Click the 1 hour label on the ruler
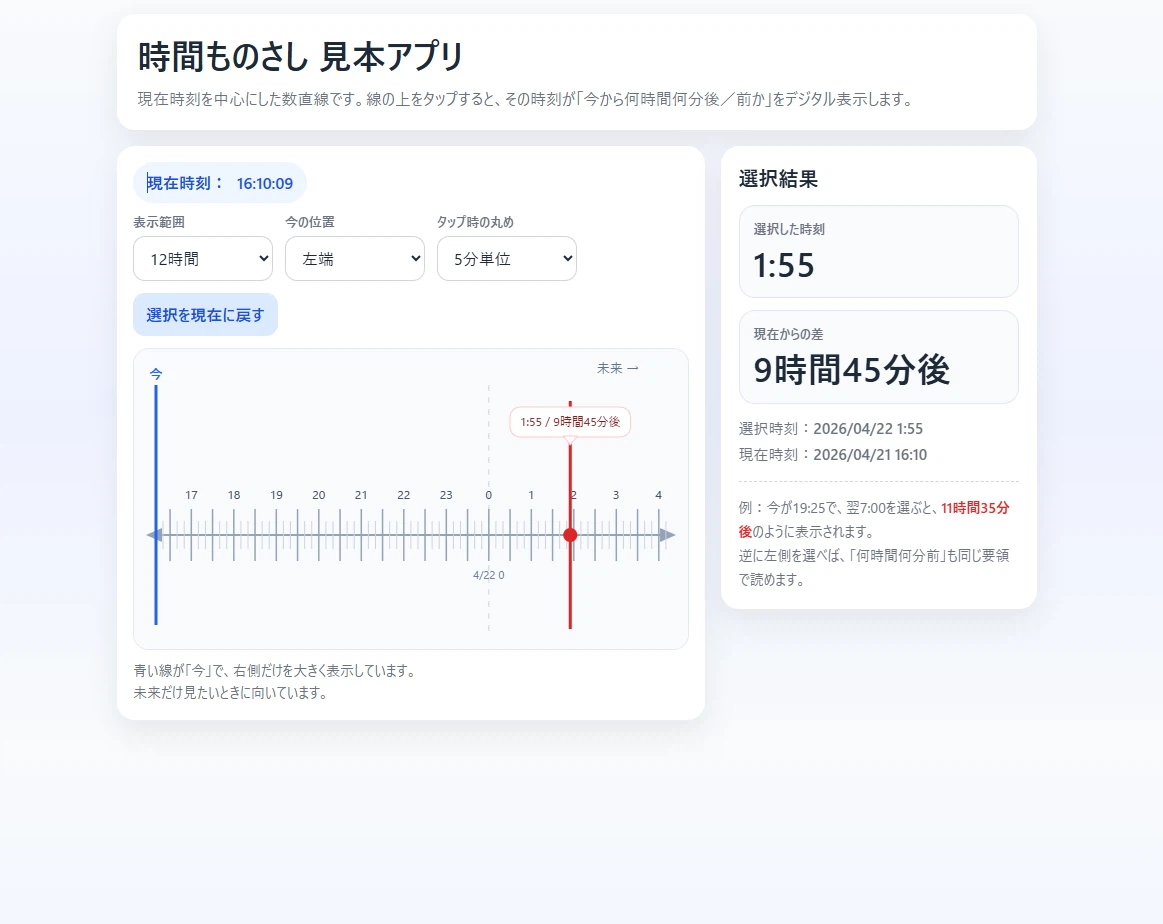 (531, 495)
